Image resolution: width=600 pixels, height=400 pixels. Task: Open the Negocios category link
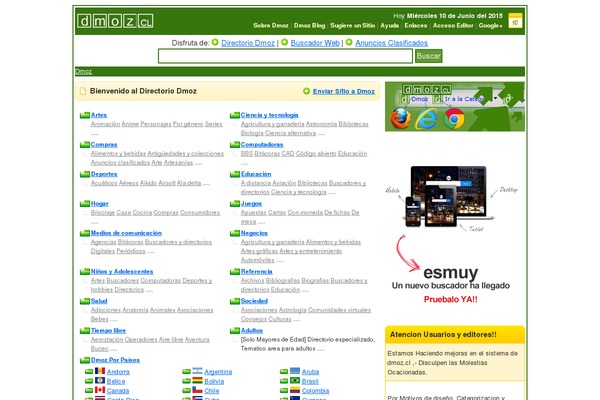click(x=254, y=233)
